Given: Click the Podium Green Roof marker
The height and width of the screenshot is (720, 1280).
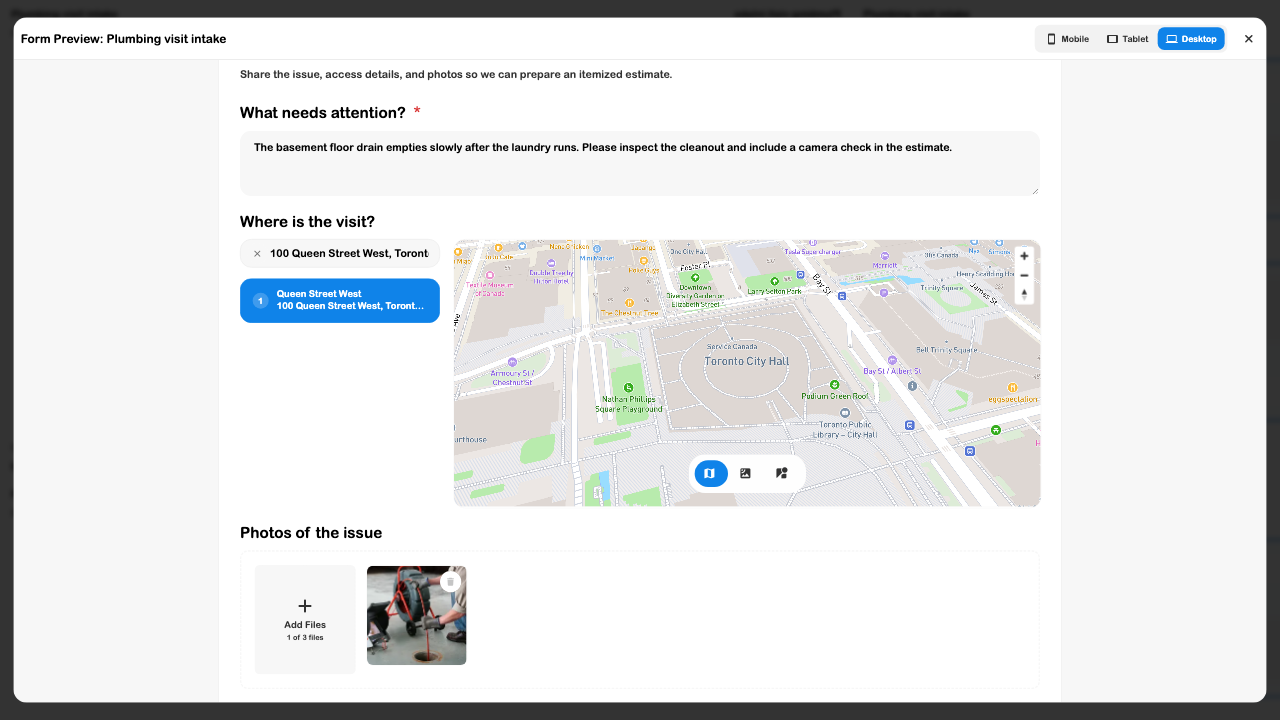Looking at the screenshot, I should pyautogui.click(x=835, y=384).
